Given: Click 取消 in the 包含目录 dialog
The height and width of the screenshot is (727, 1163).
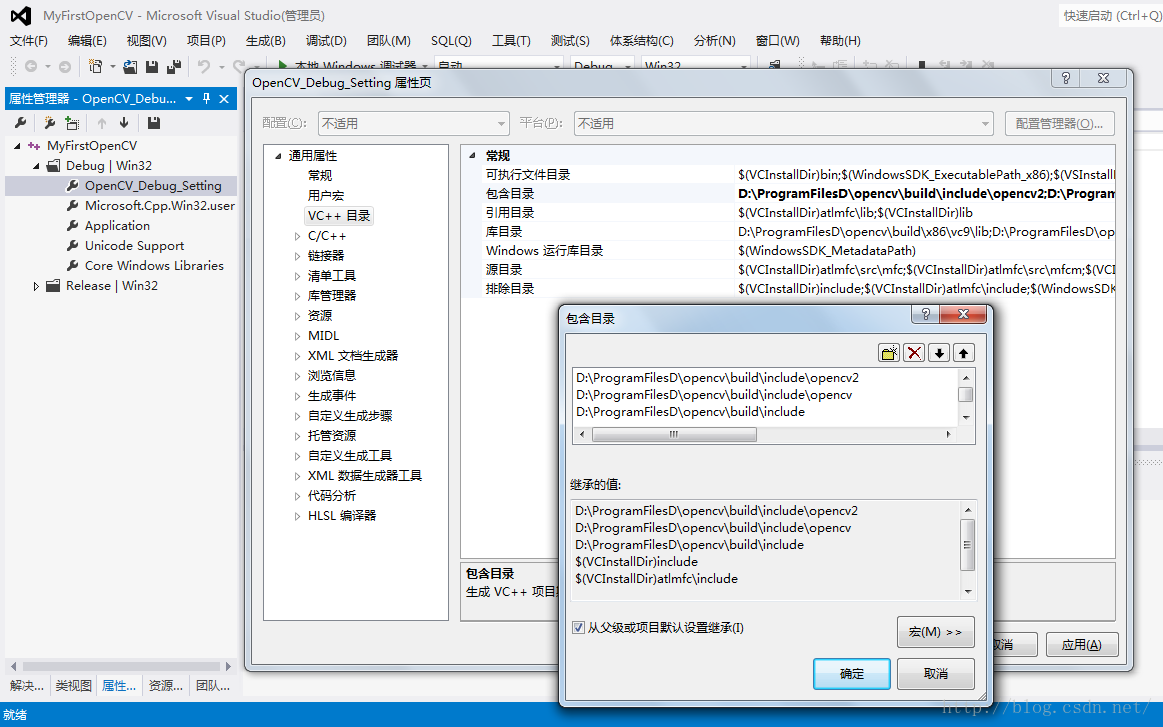Looking at the screenshot, I should 935,674.
